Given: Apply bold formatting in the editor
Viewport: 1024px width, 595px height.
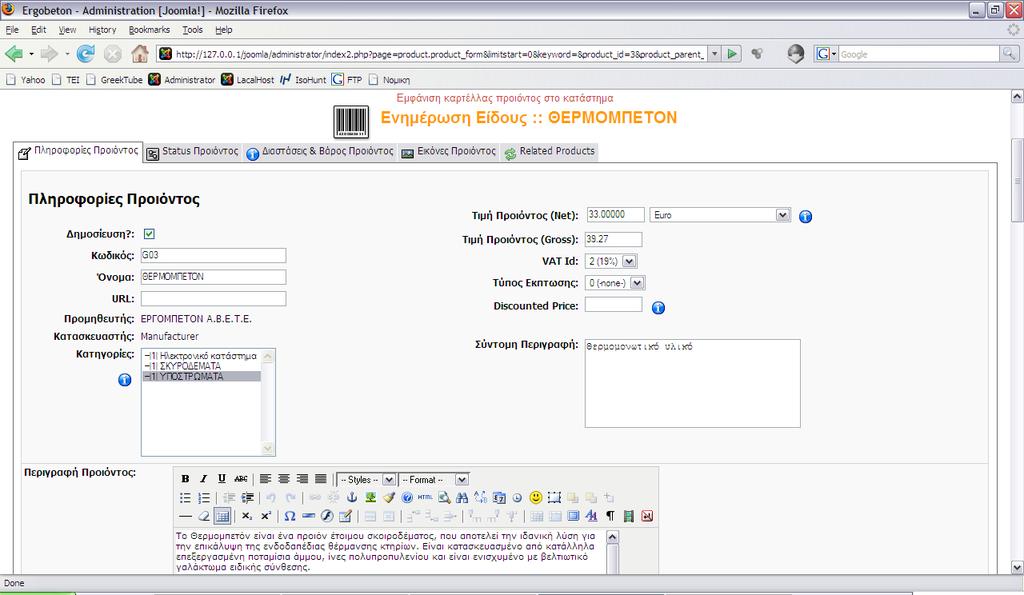Looking at the screenshot, I should pyautogui.click(x=185, y=479).
